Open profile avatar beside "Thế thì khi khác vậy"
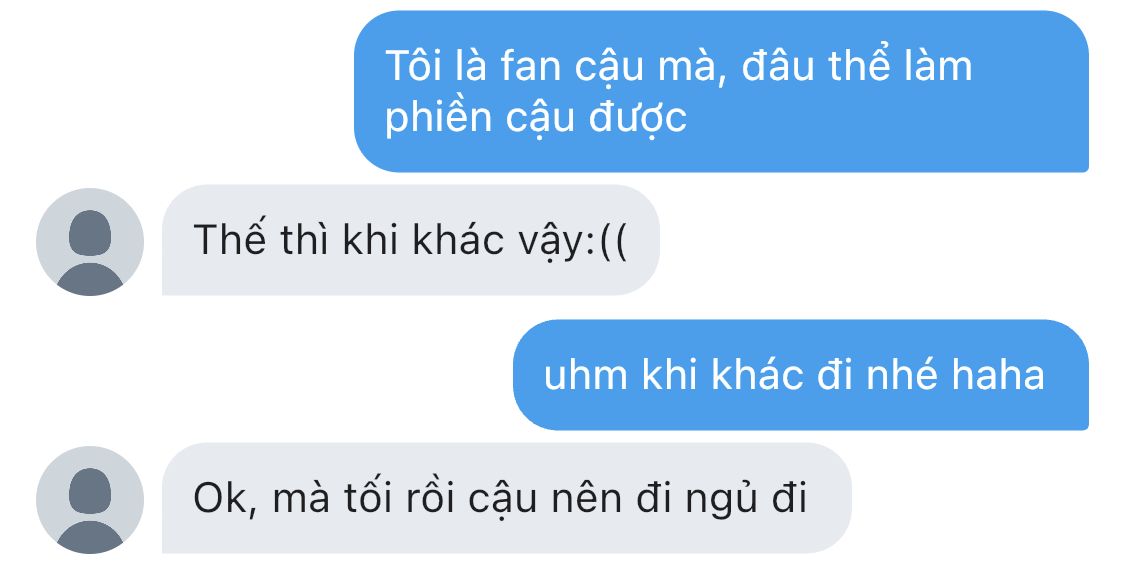The height and width of the screenshot is (582, 1125). tap(90, 242)
